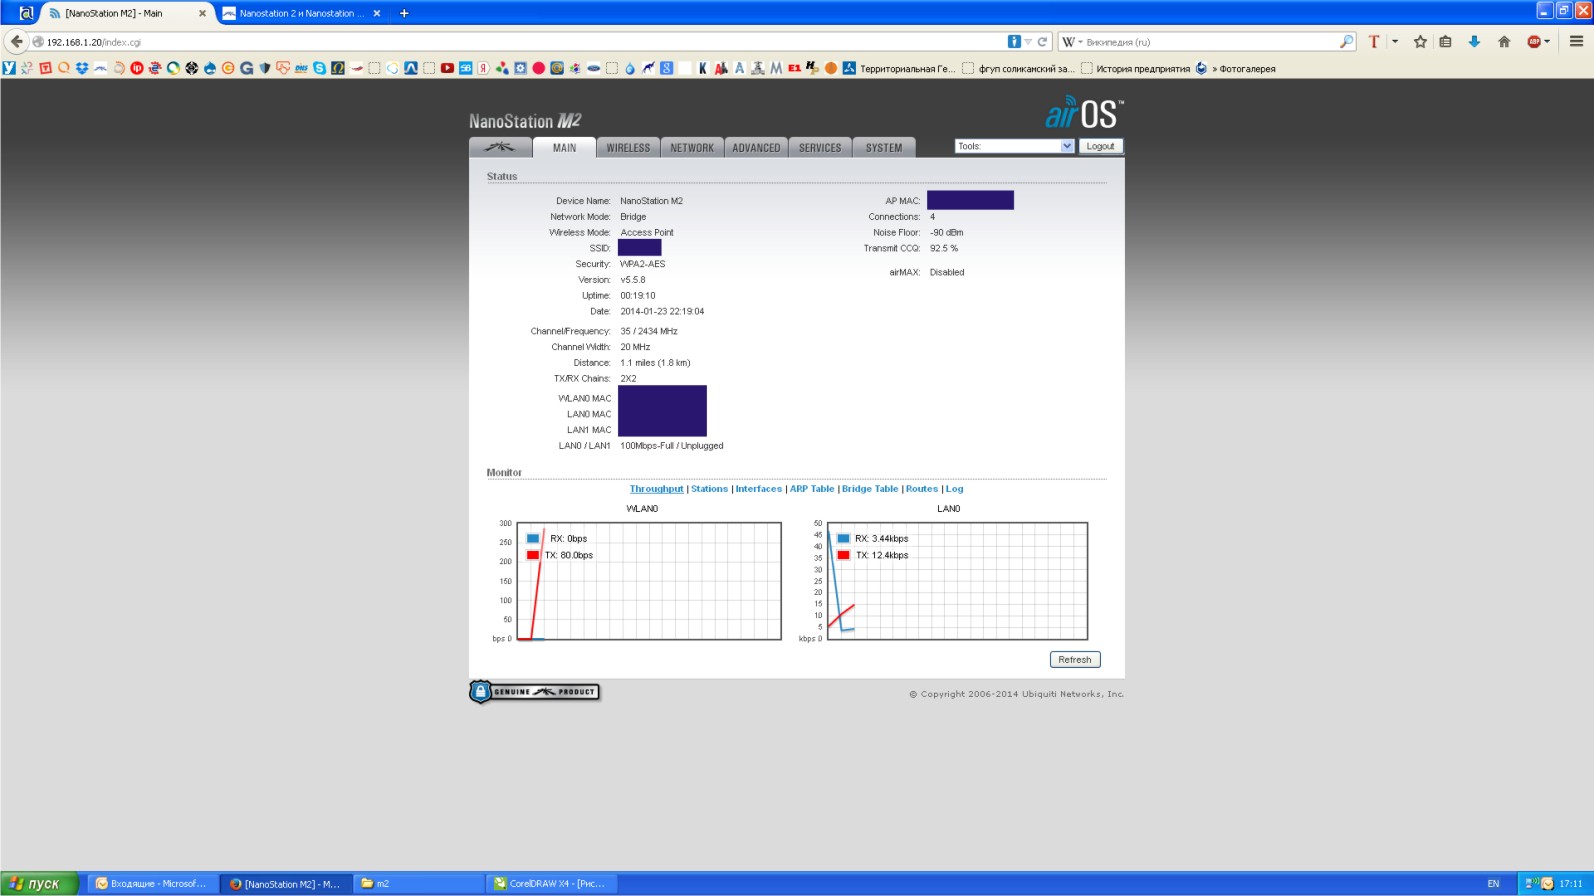Click the blue info icon in address bar
Image resolution: width=1594 pixels, height=896 pixels.
1014,42
